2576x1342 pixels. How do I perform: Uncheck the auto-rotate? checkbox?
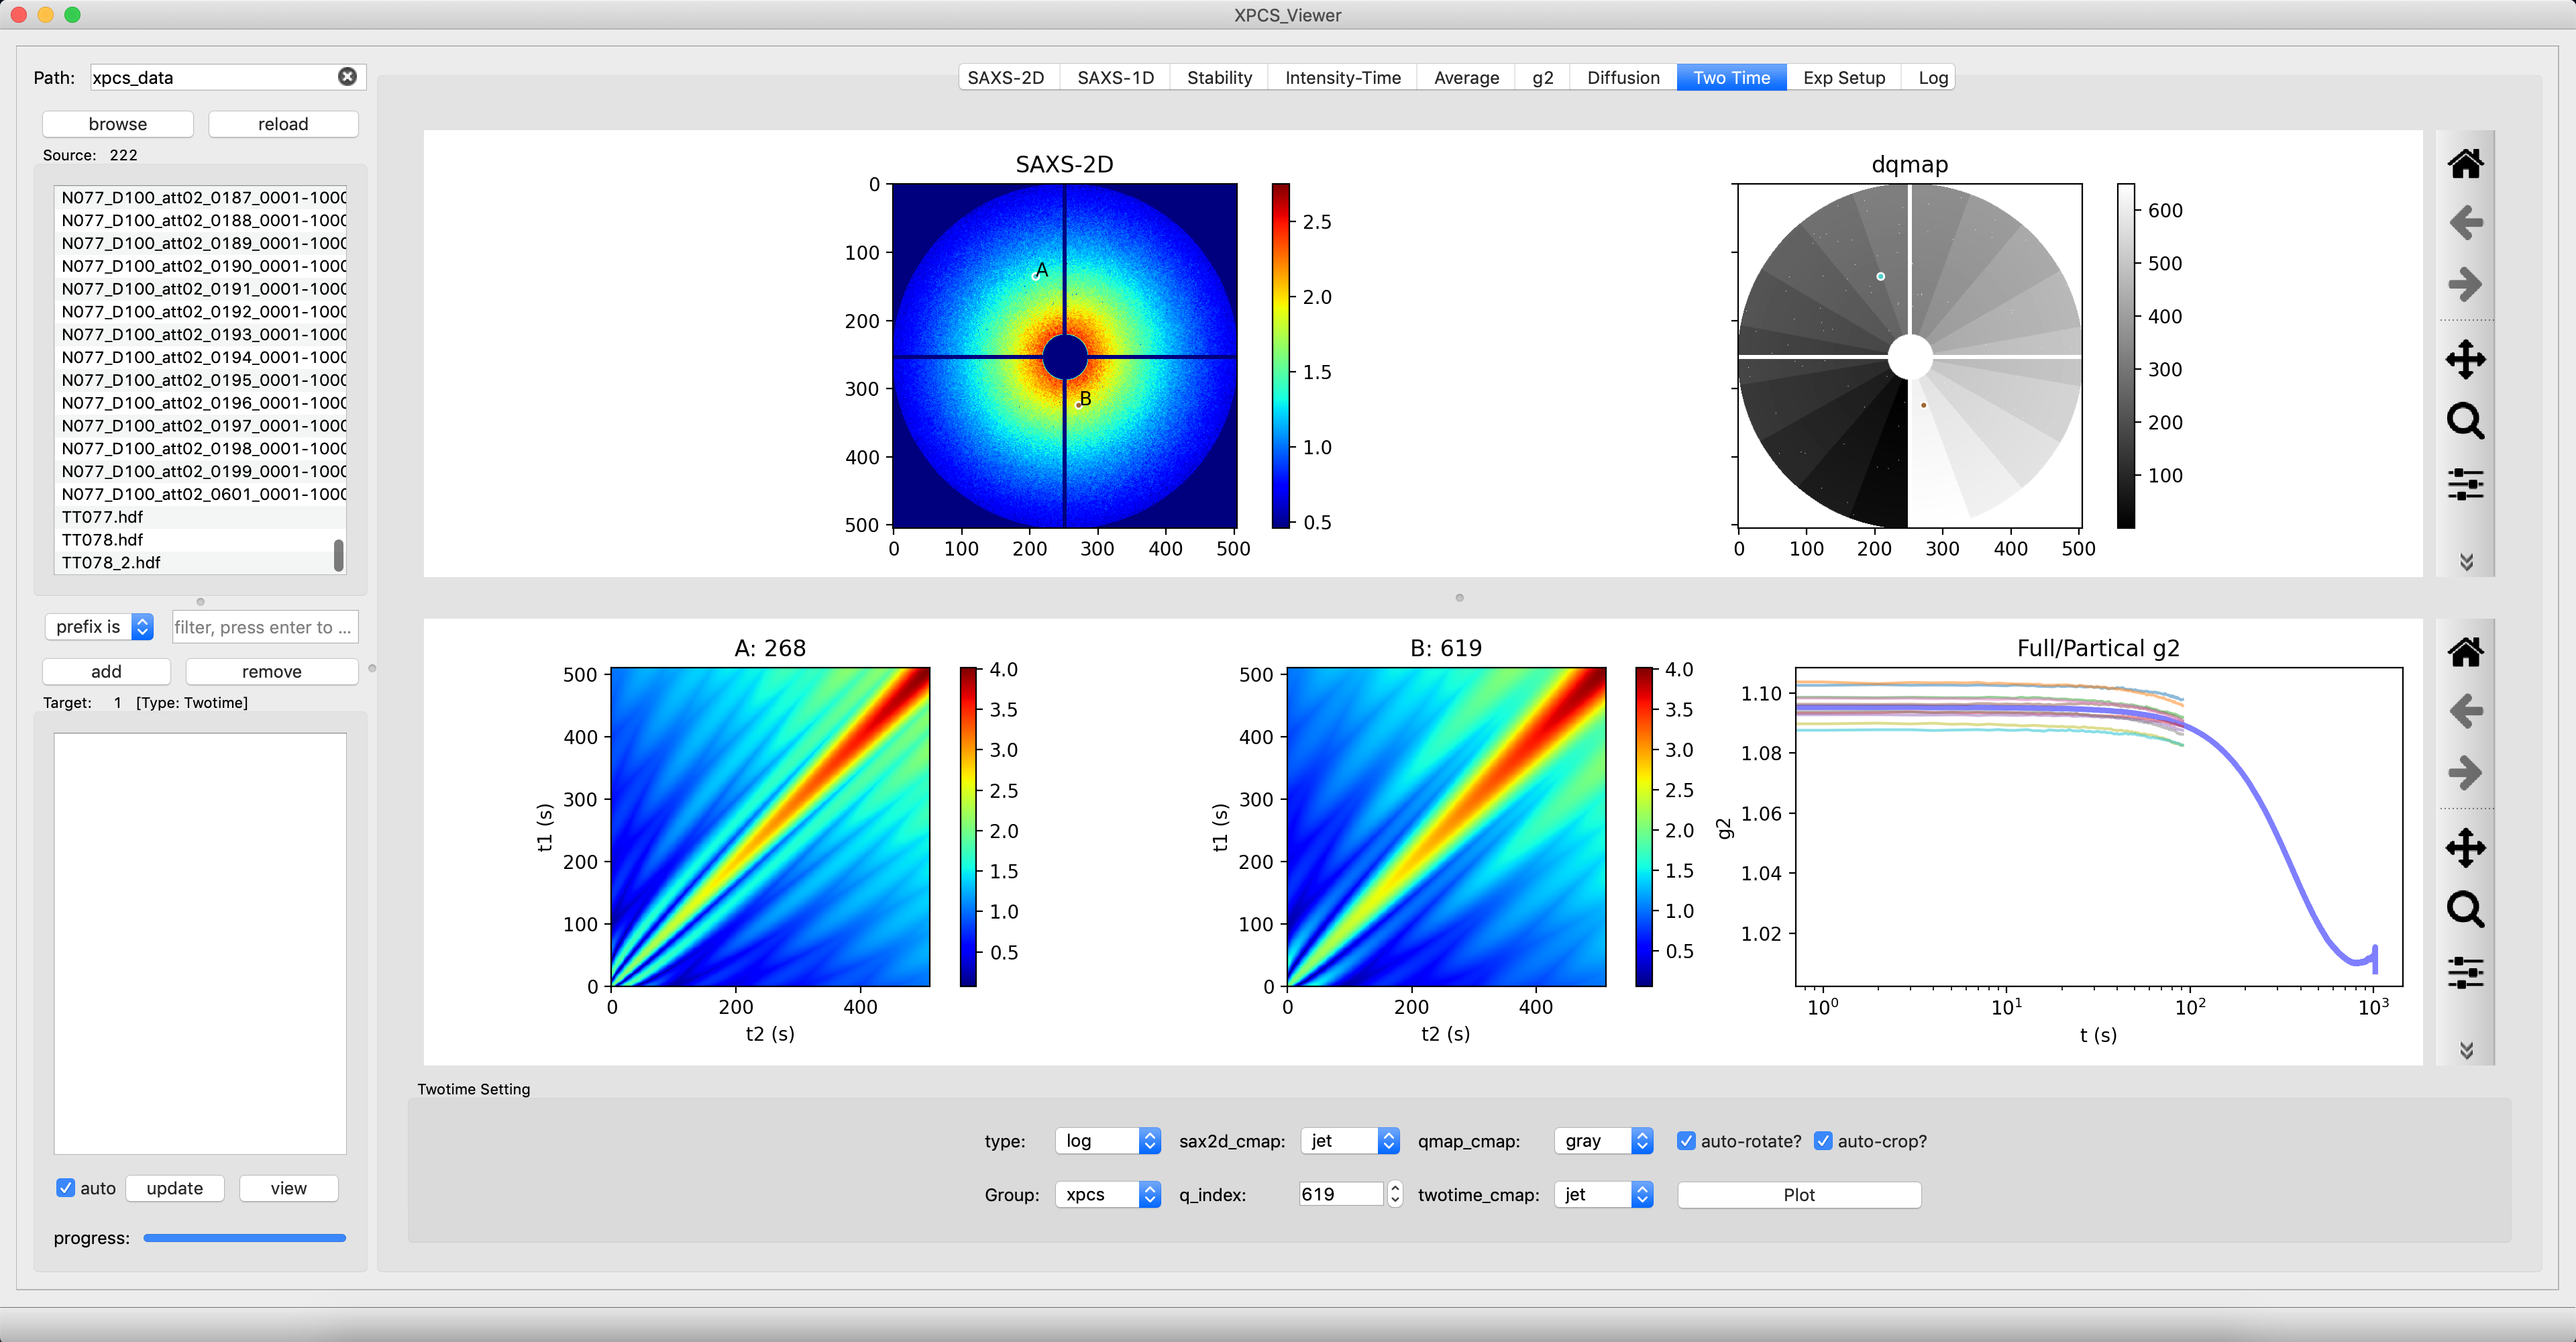[x=1686, y=1141]
